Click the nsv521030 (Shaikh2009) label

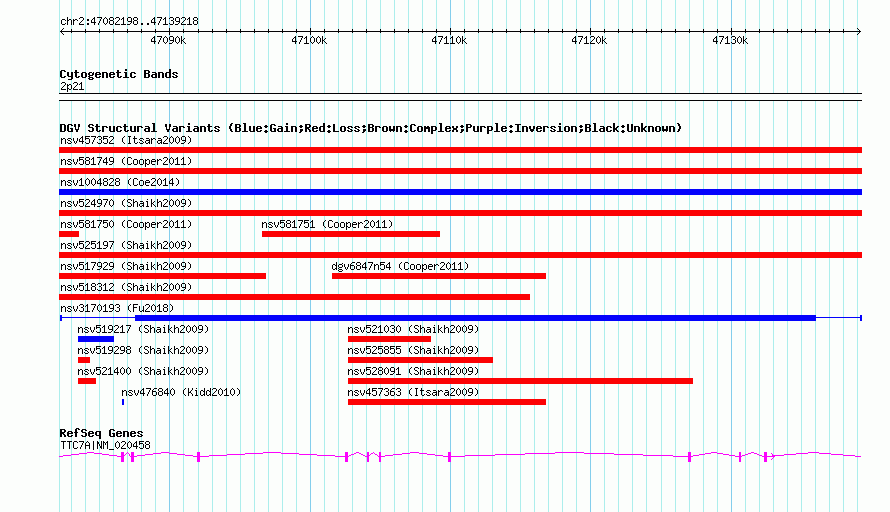pyautogui.click(x=413, y=329)
